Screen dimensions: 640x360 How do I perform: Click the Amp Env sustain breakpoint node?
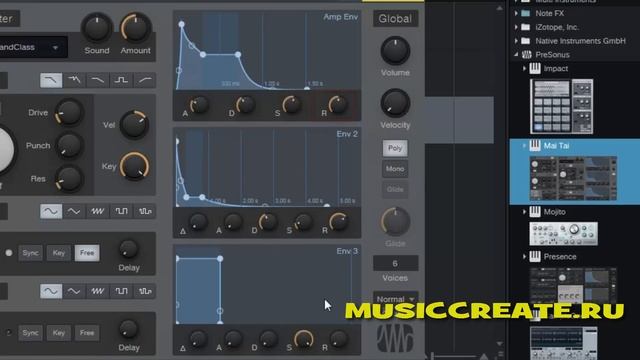click(x=238, y=54)
